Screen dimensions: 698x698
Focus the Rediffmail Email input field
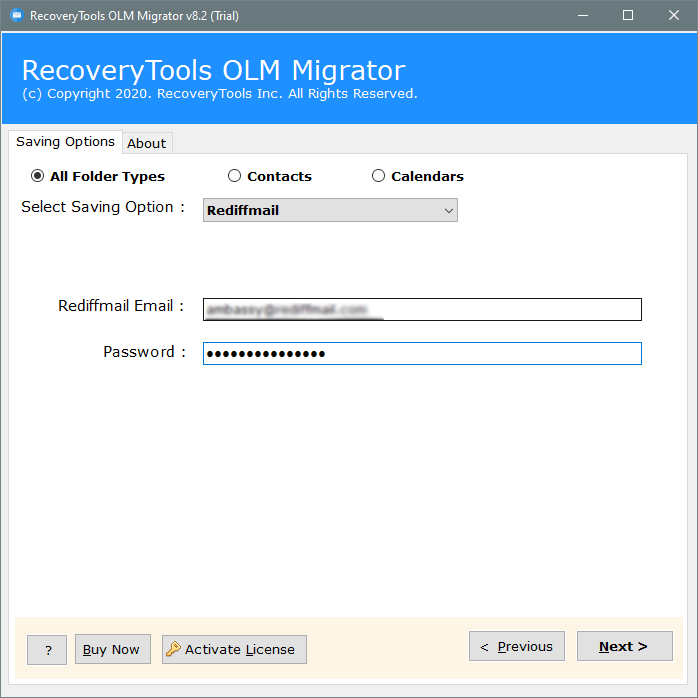coord(422,309)
